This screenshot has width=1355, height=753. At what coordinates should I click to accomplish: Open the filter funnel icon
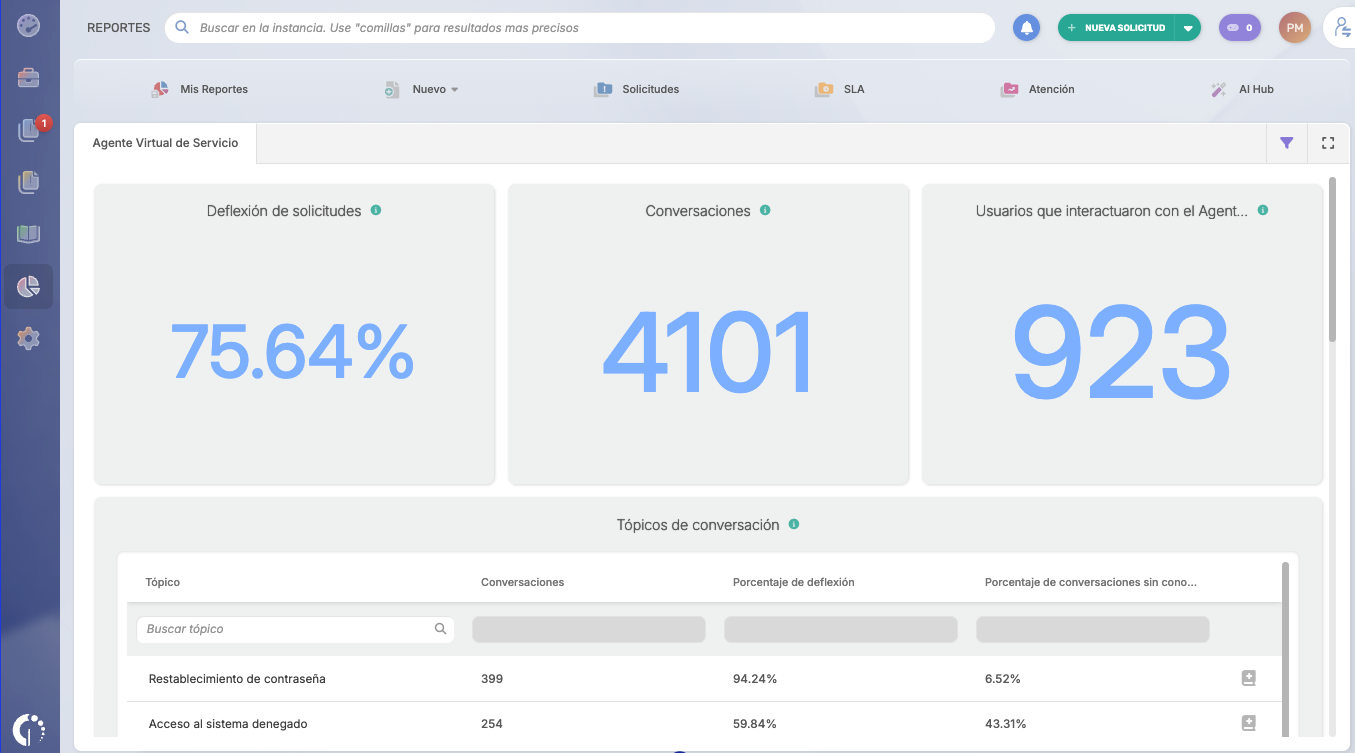[1287, 143]
